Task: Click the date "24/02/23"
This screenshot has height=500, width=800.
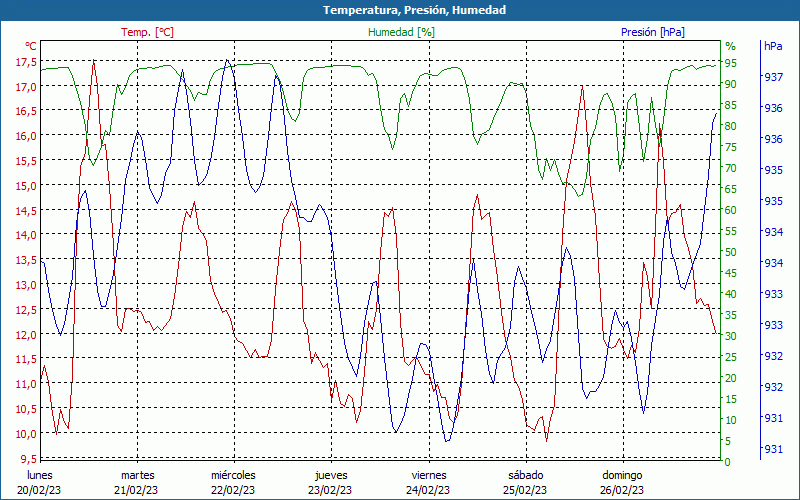Action: click(x=428, y=490)
